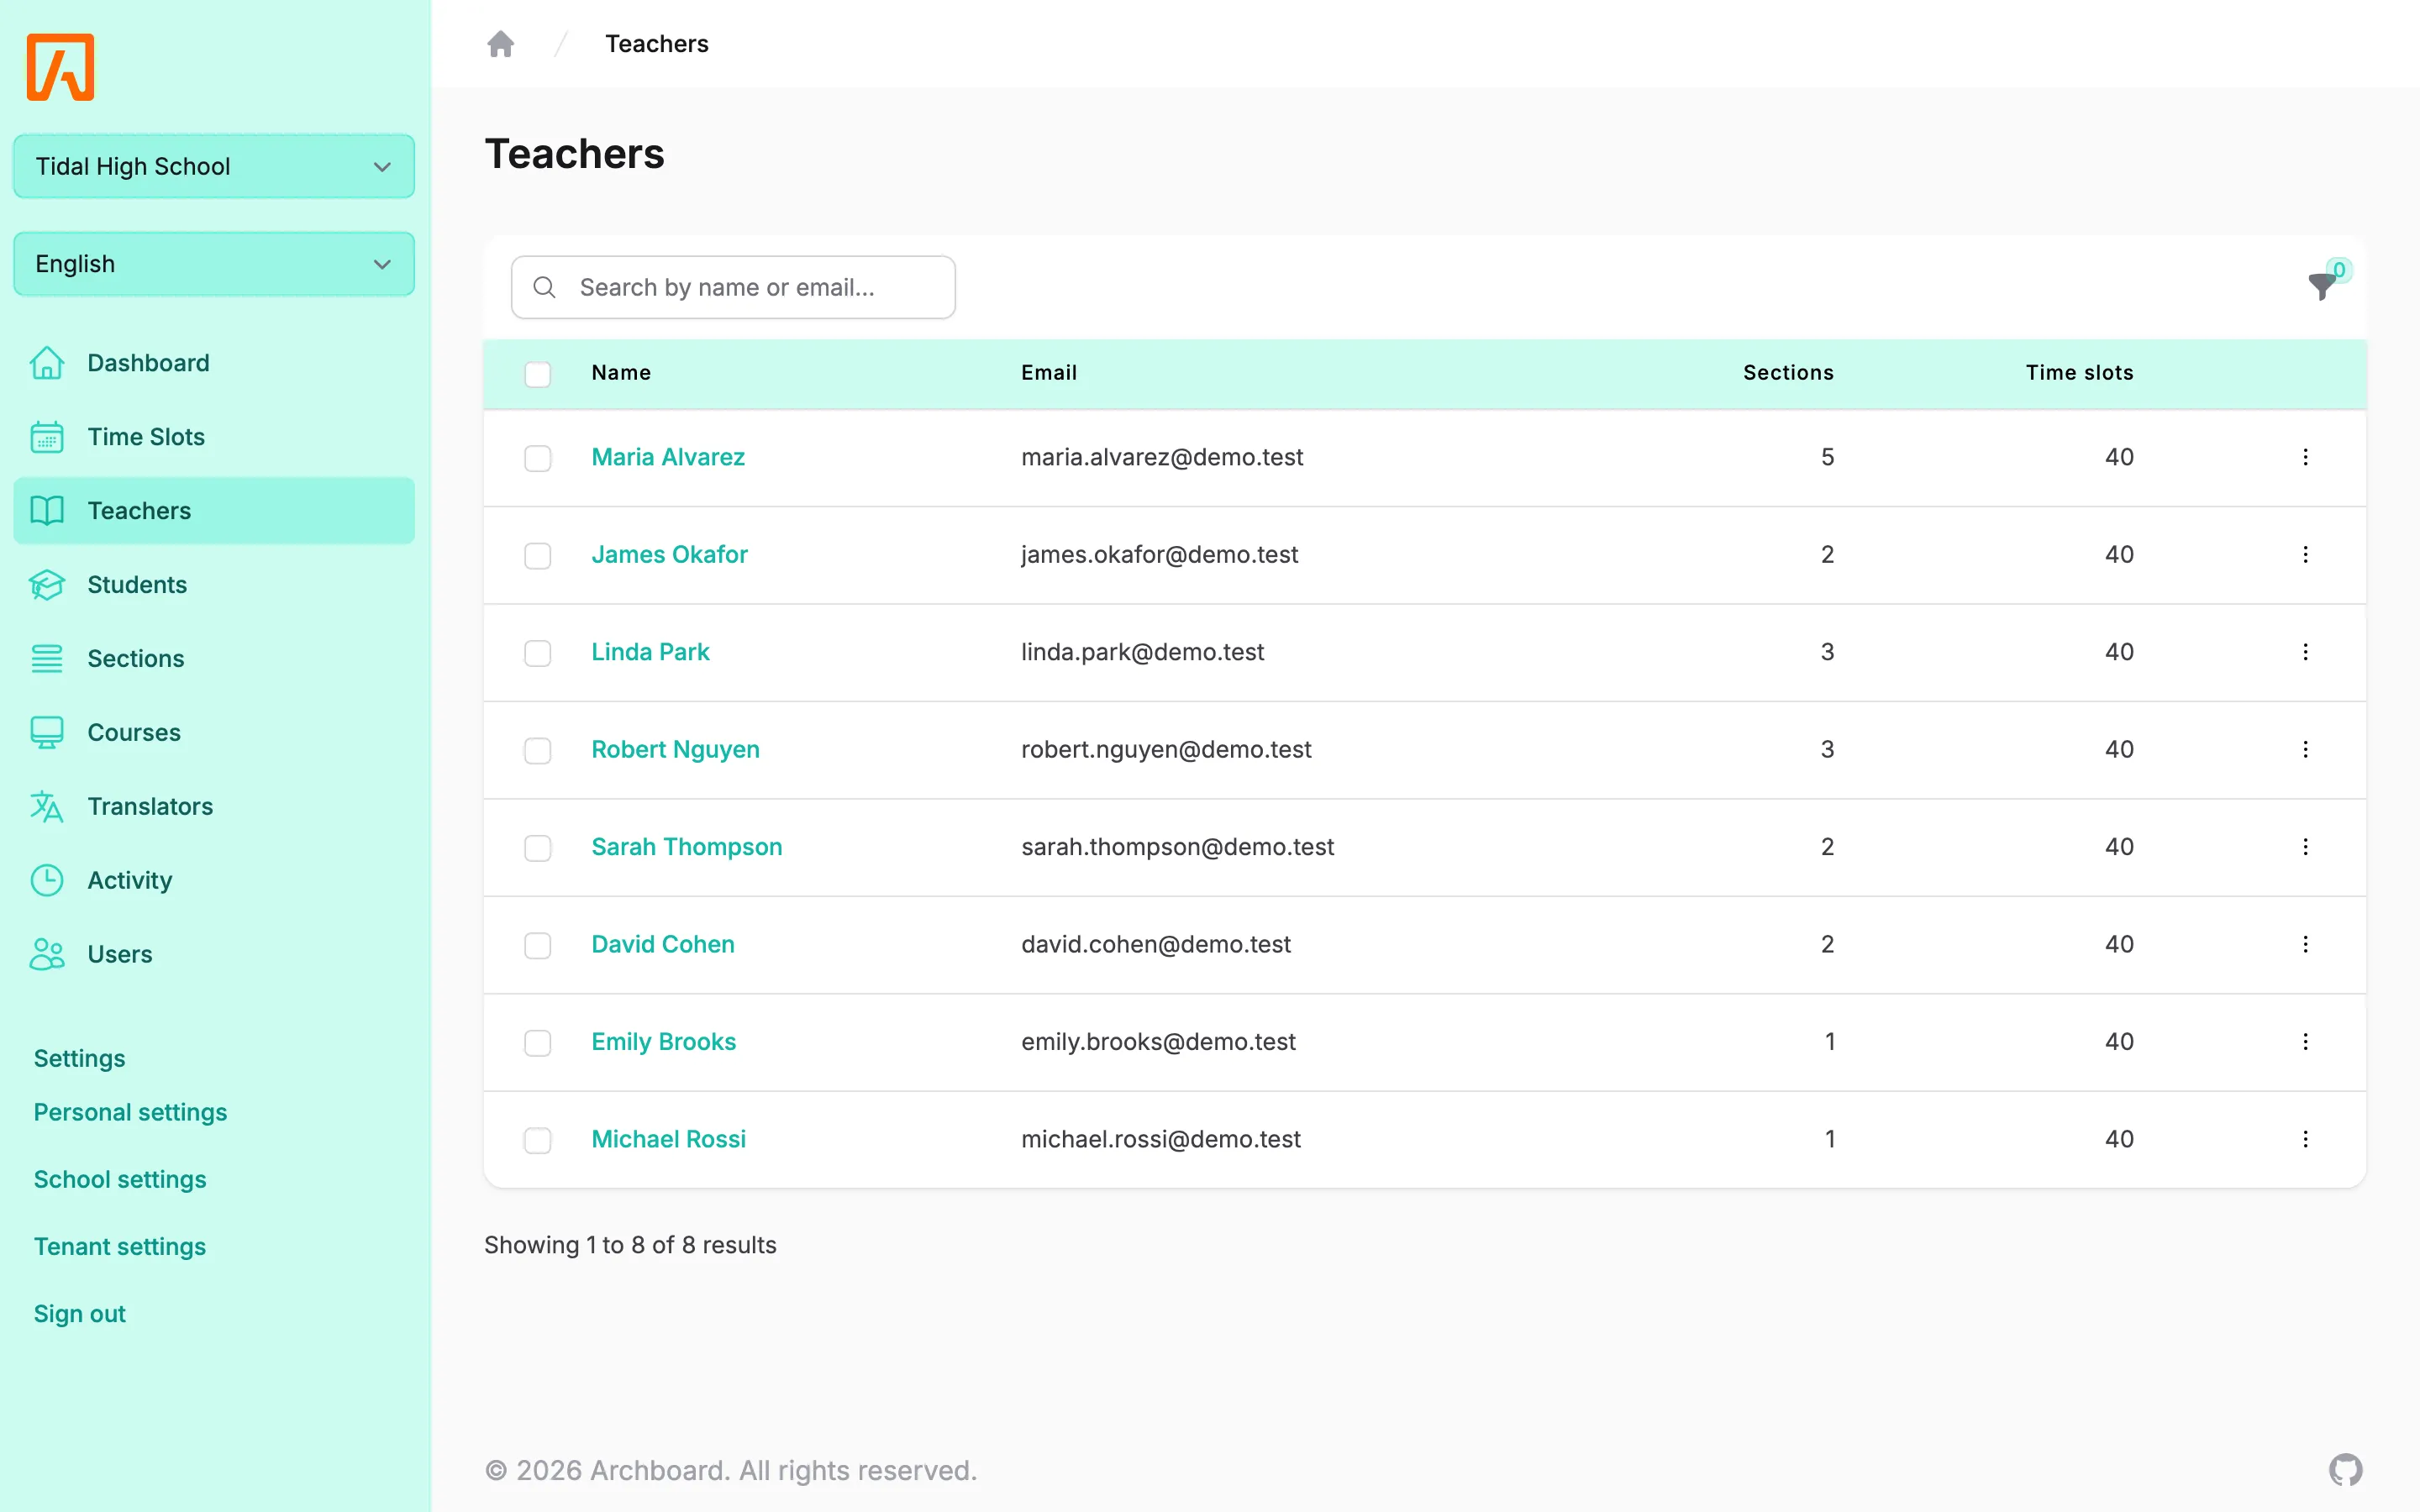Image resolution: width=2420 pixels, height=1512 pixels.
Task: Click the Time slots column header
Action: (x=2080, y=372)
